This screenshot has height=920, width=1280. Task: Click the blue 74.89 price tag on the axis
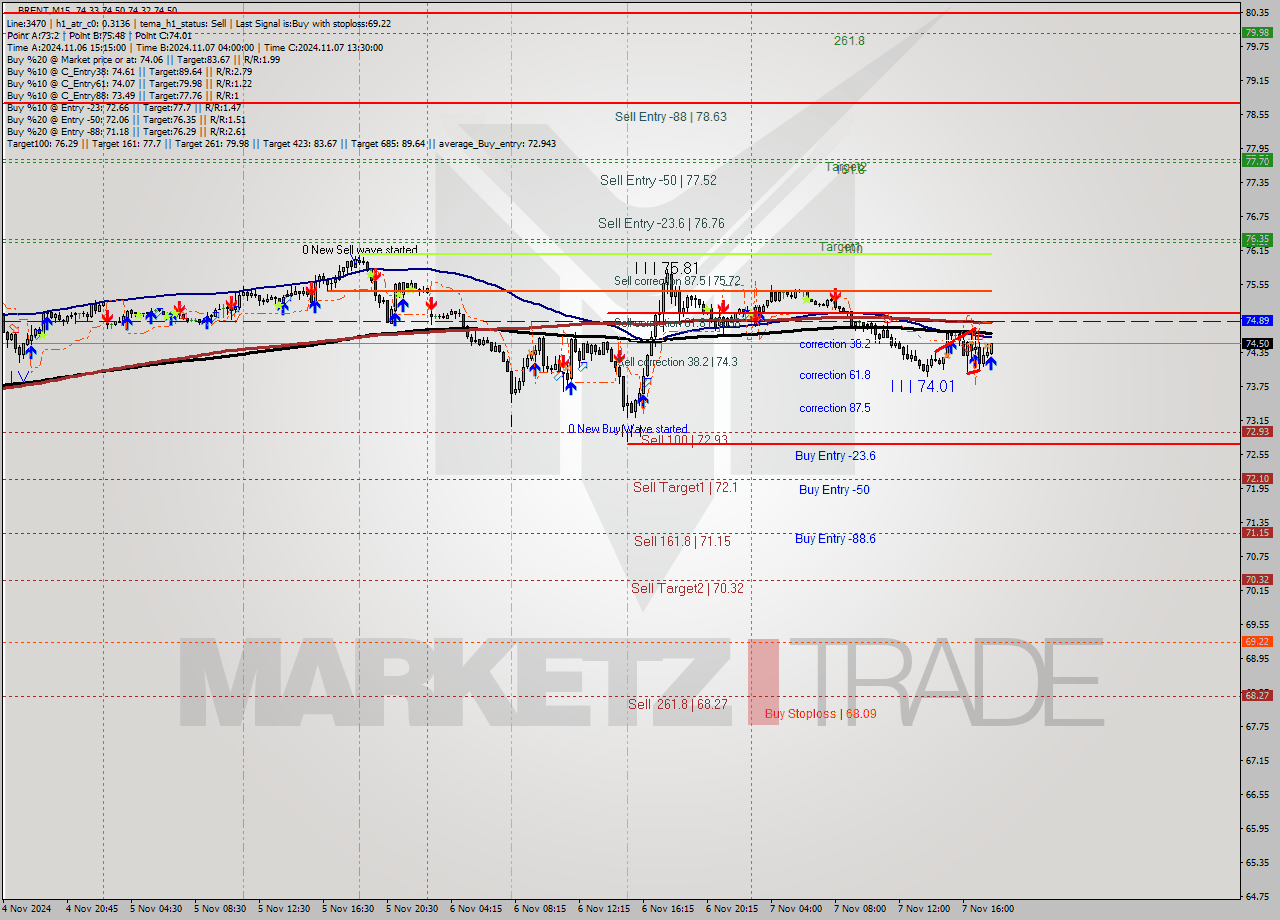[x=1256, y=320]
